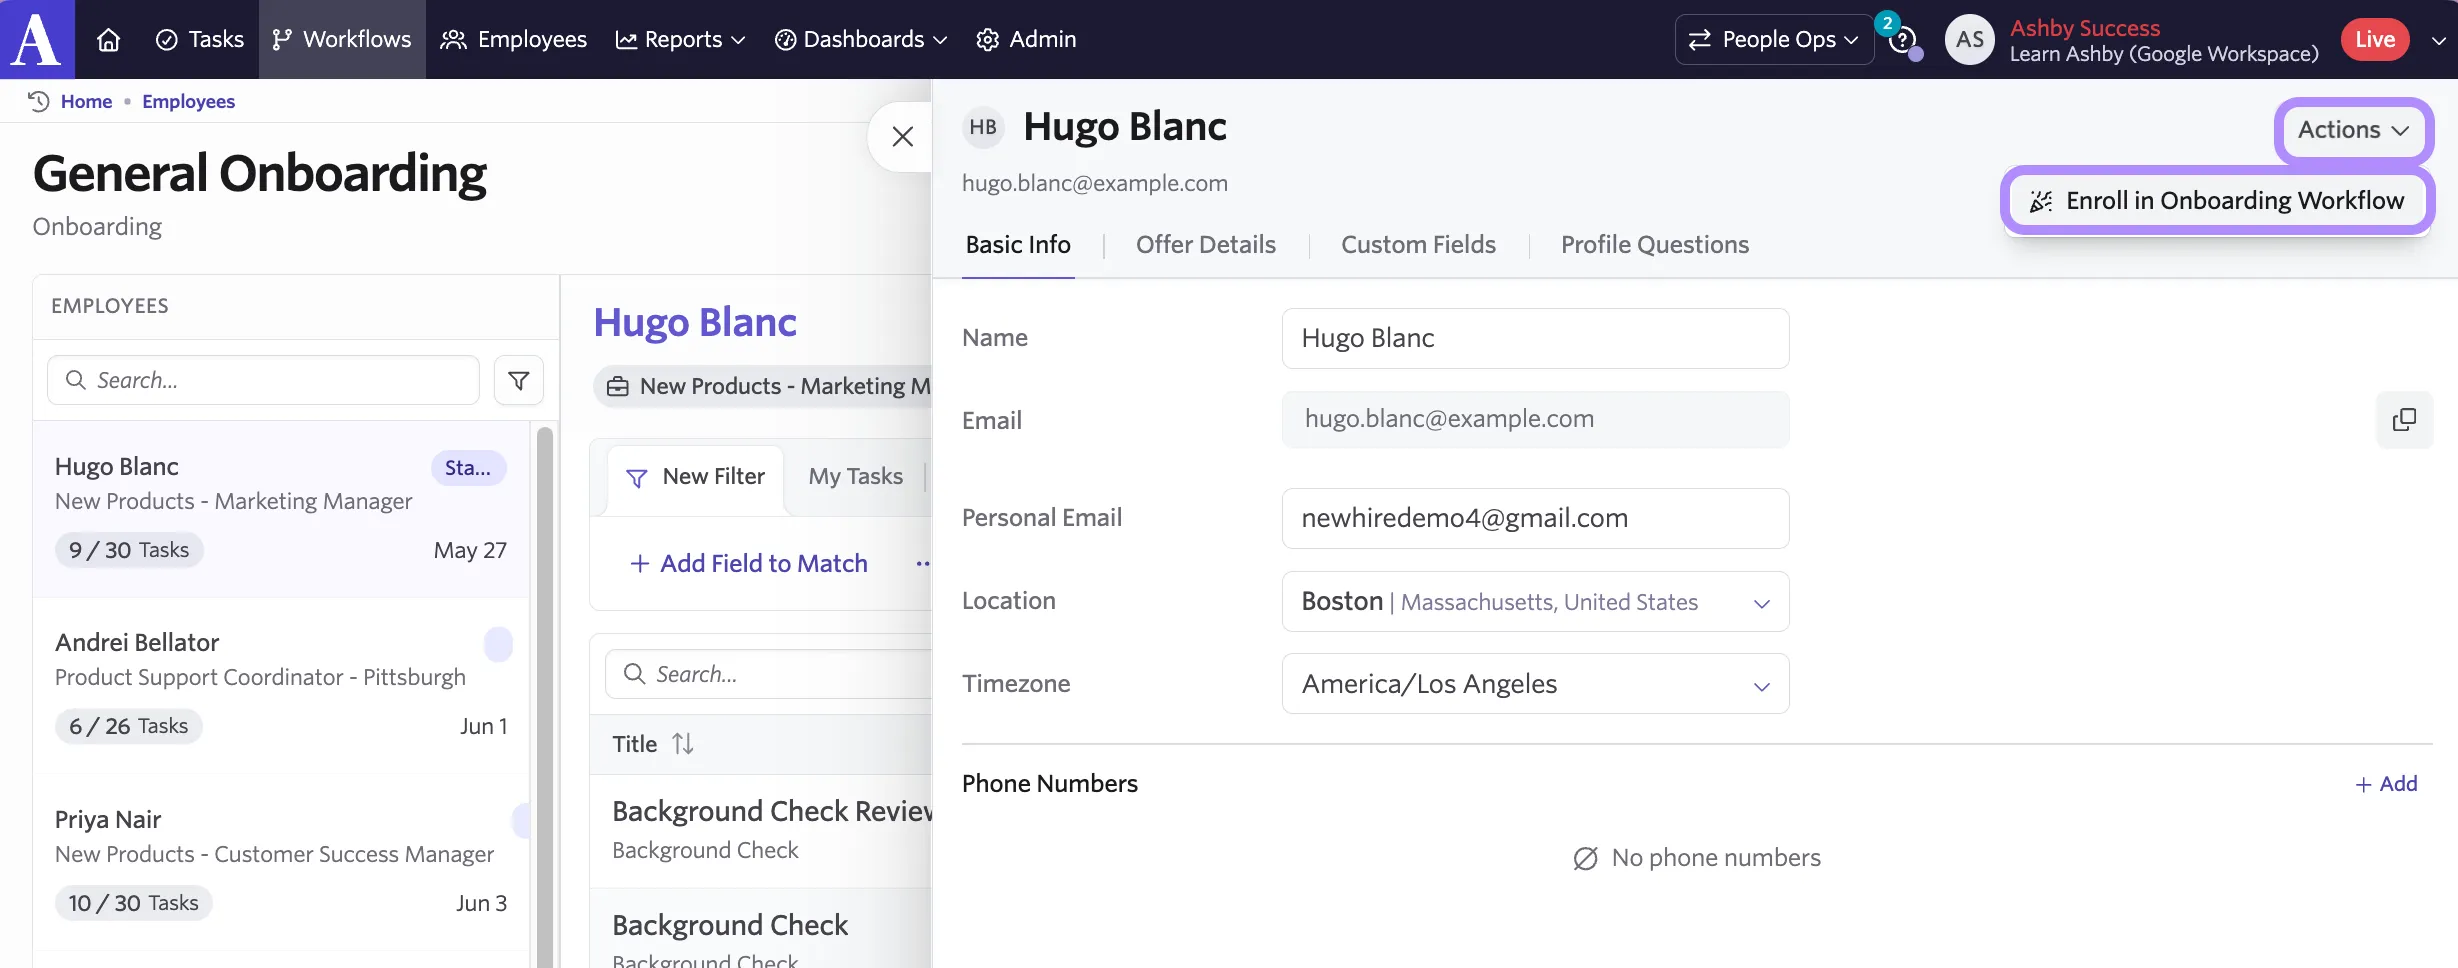This screenshot has width=2458, height=968.
Task: Expand the account menu chevron beside Live
Action: (x=2438, y=41)
